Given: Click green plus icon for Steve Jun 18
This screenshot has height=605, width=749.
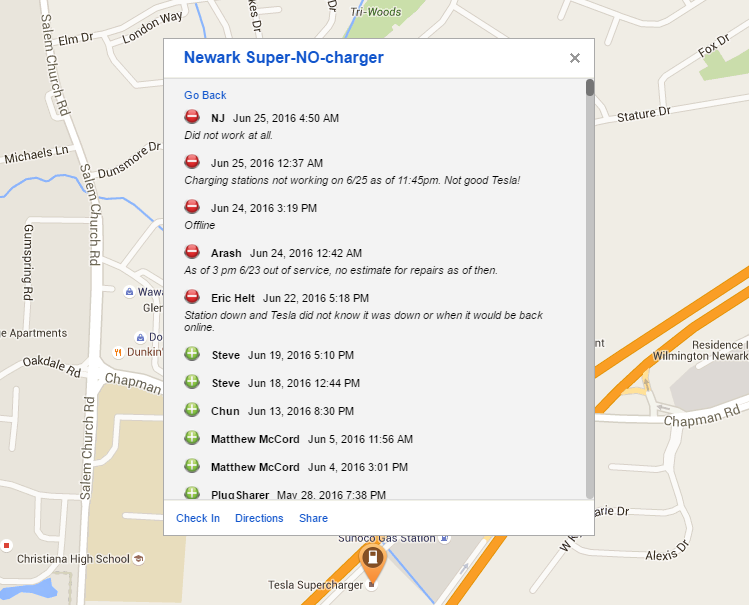Looking at the screenshot, I should click(192, 382).
